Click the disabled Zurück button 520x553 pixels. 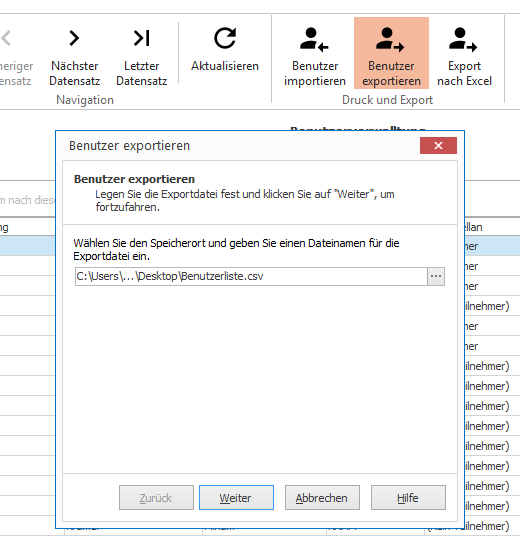pos(156,498)
